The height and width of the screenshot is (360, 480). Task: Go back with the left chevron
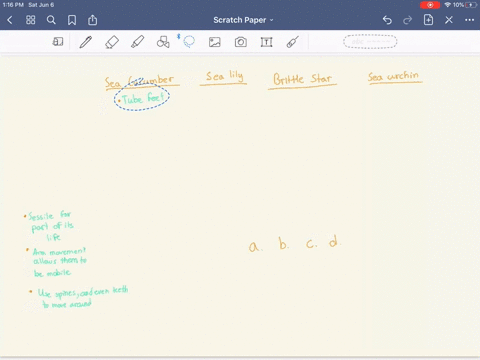(10, 20)
